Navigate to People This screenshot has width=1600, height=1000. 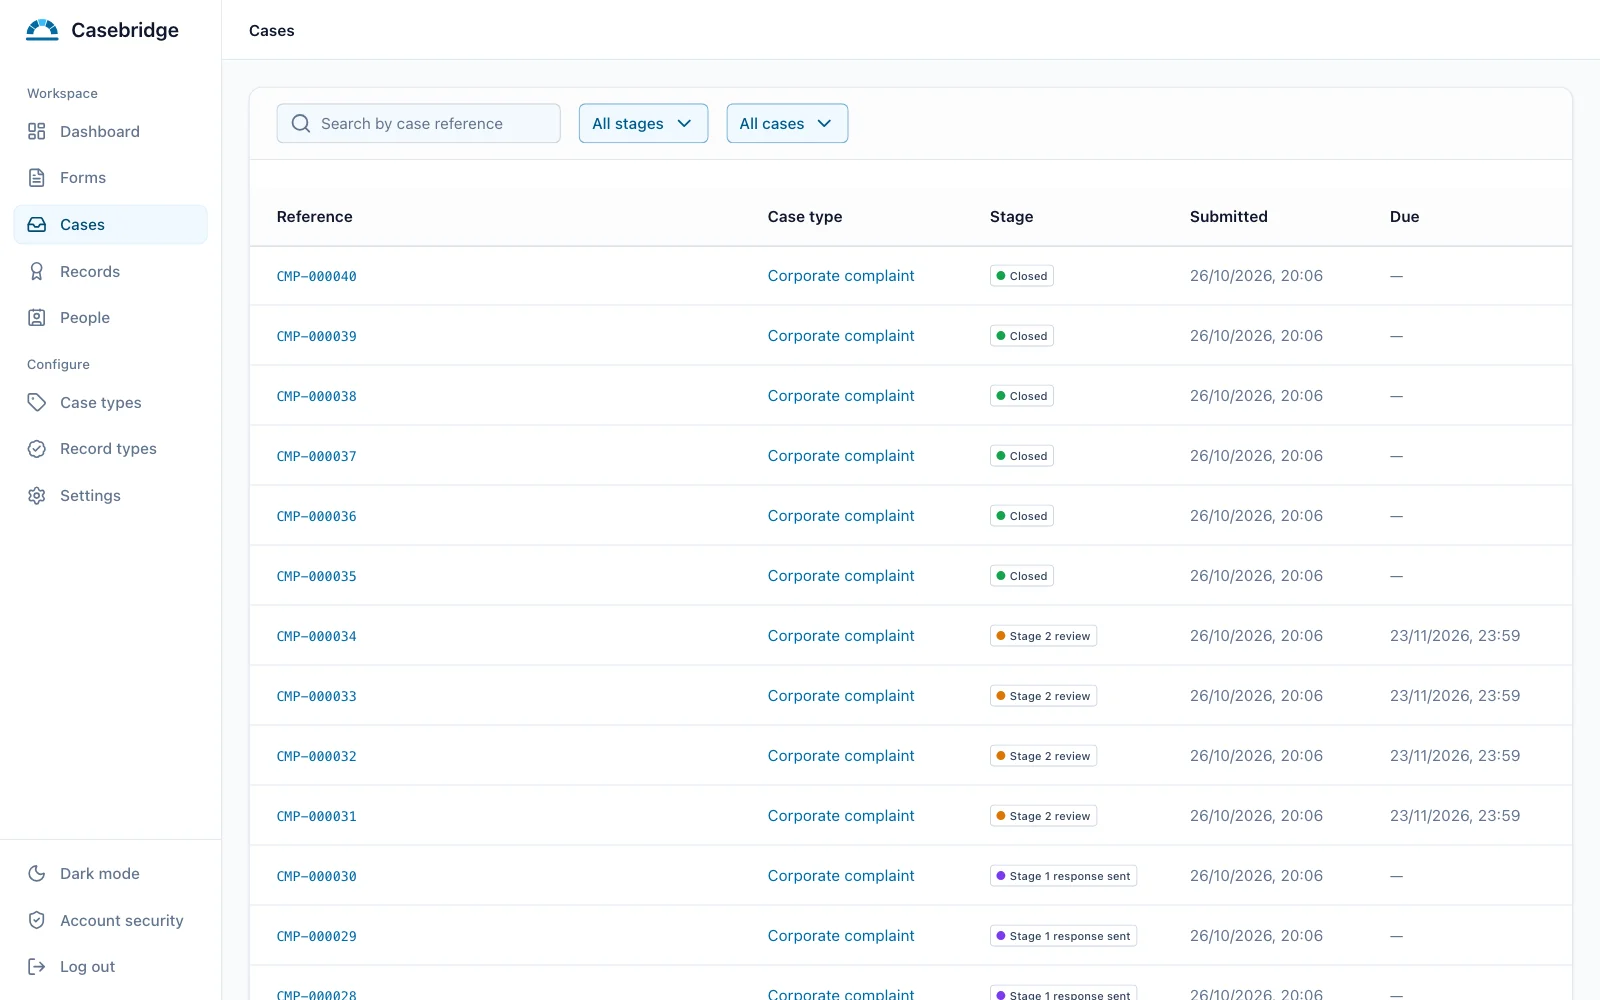click(110, 318)
